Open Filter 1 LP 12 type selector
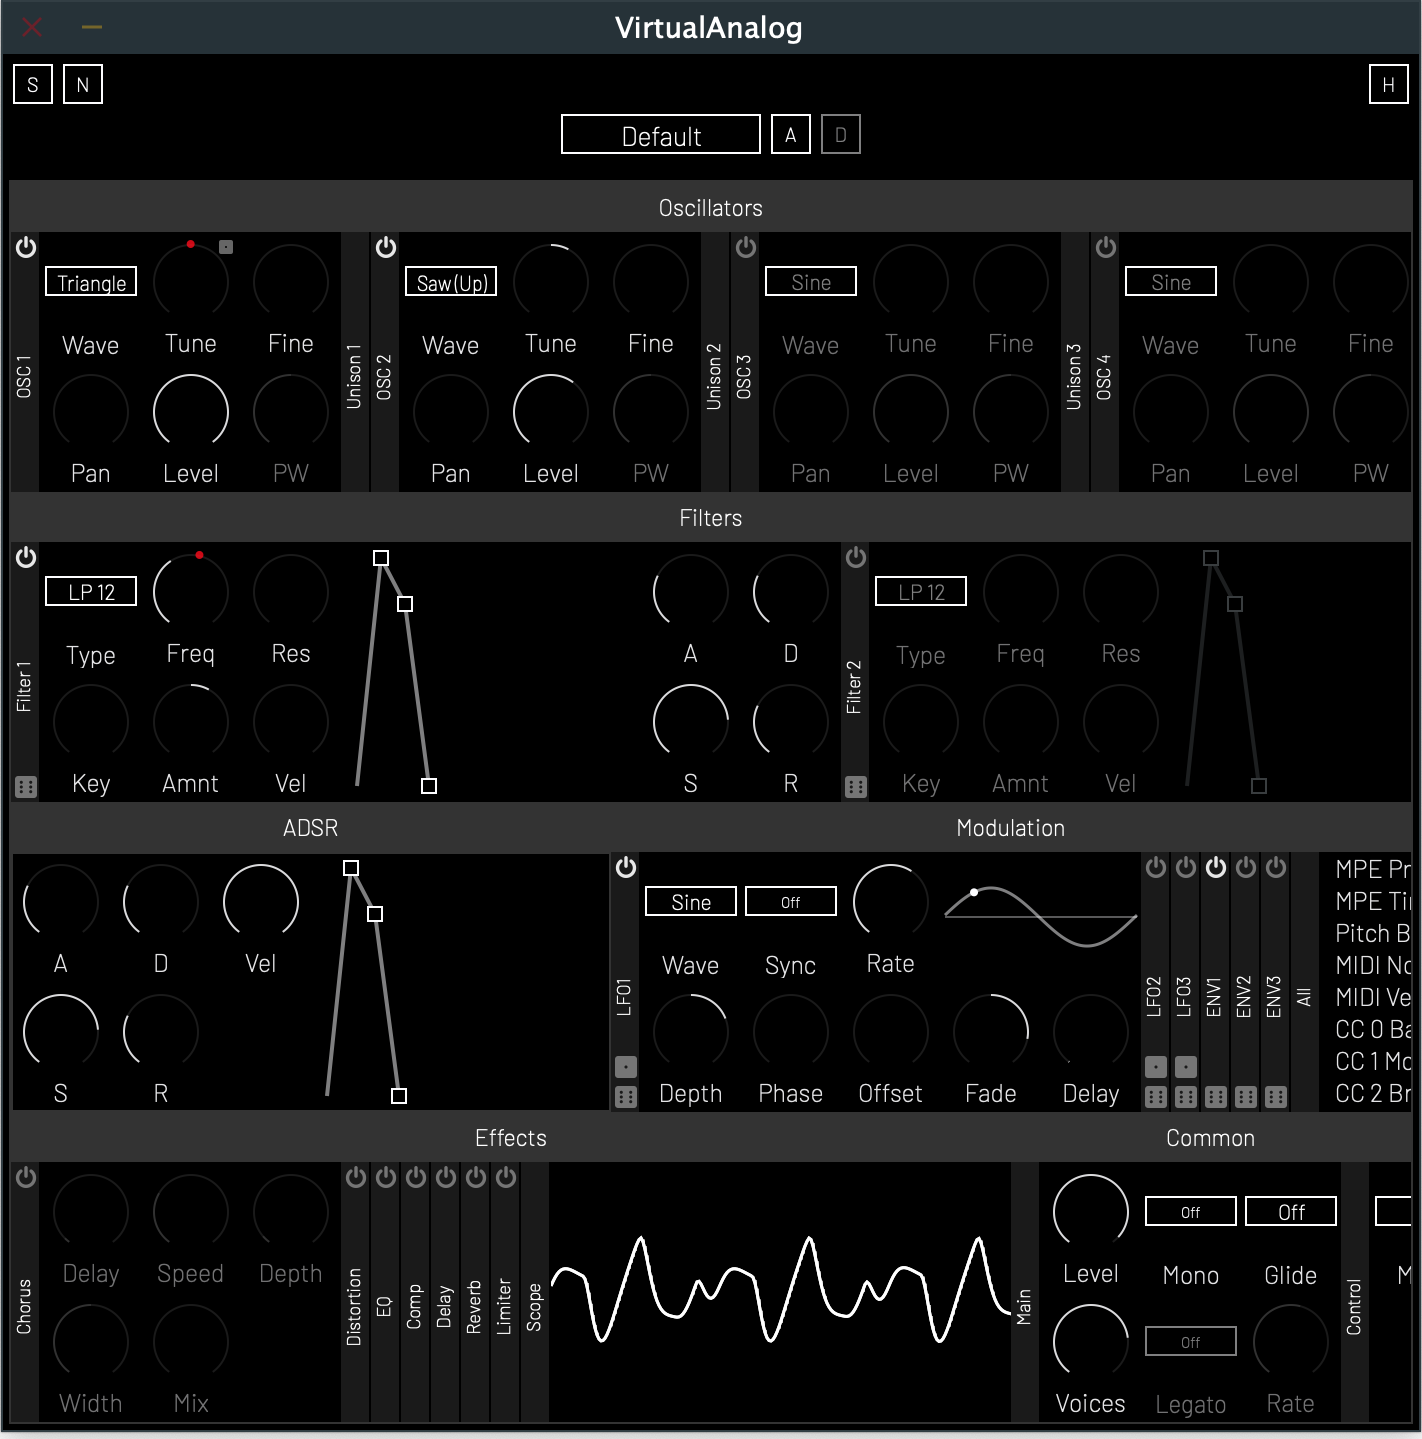 [x=91, y=592]
